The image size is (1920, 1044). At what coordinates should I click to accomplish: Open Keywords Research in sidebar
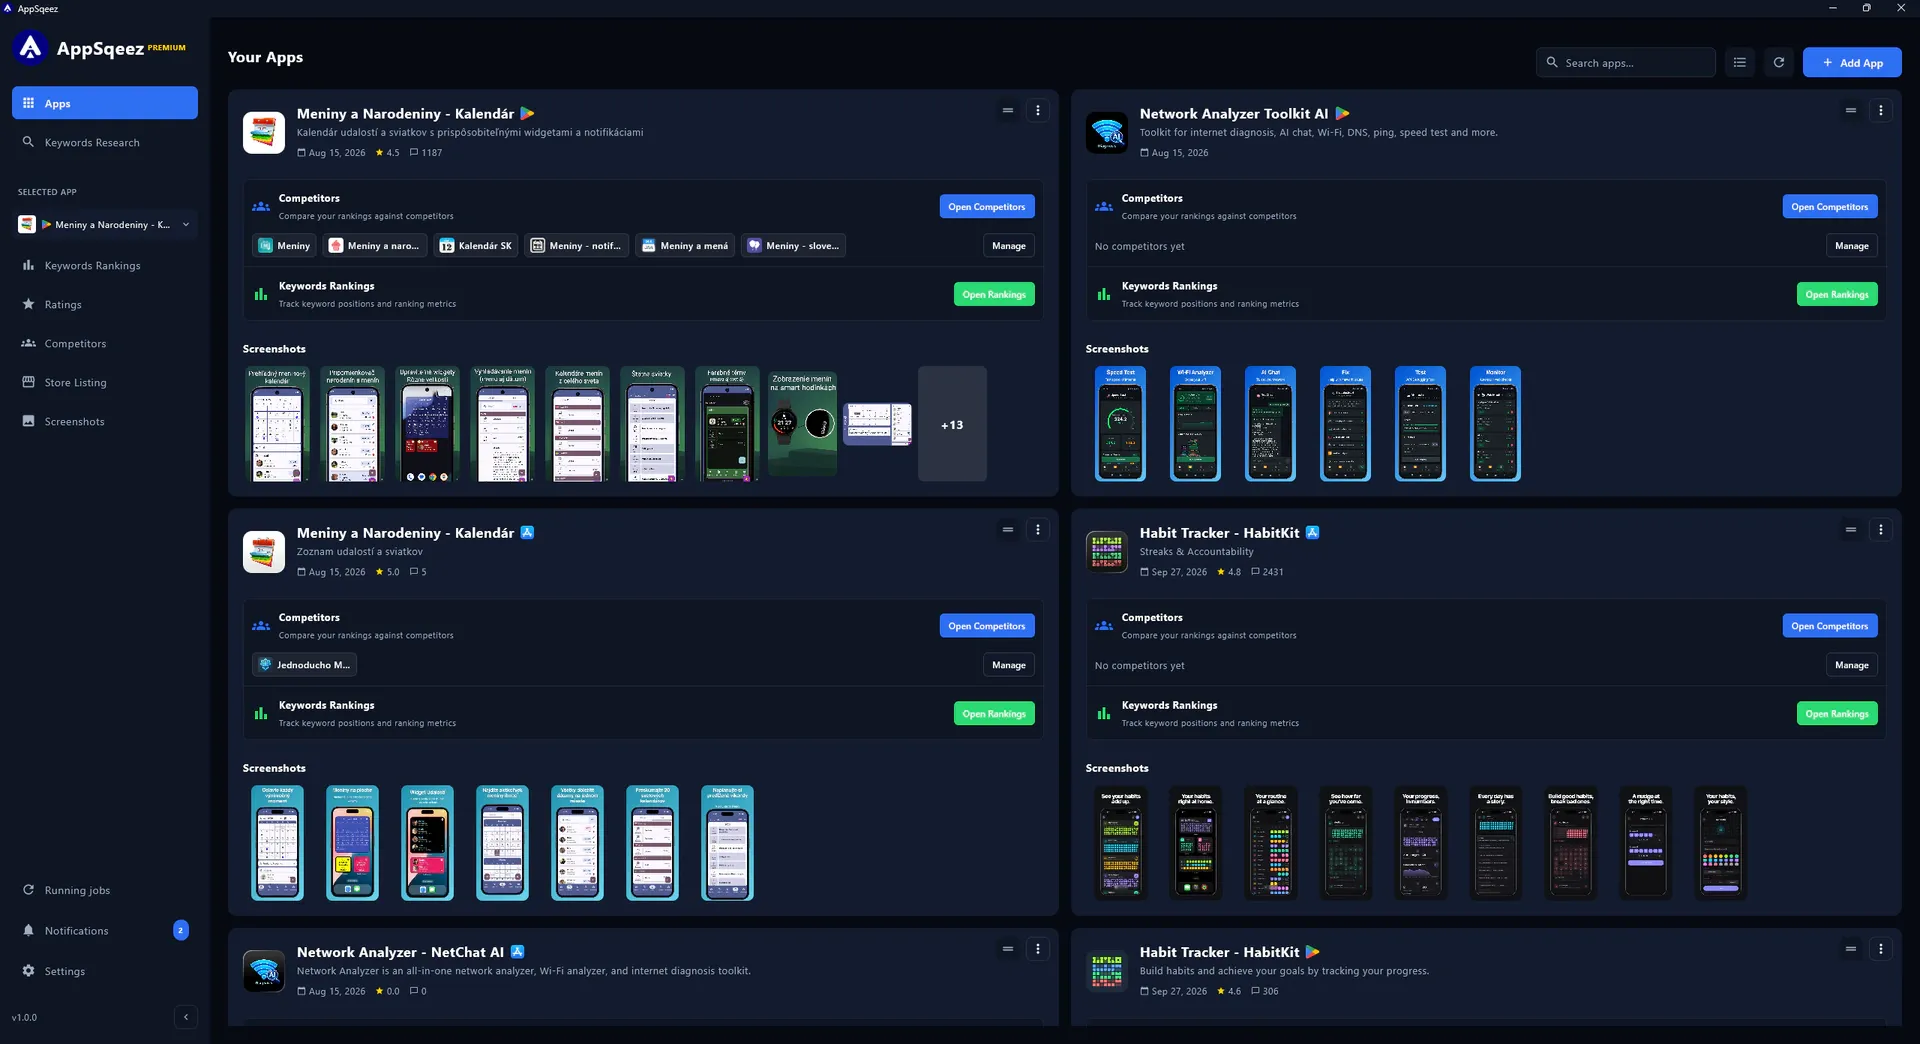tap(105, 142)
